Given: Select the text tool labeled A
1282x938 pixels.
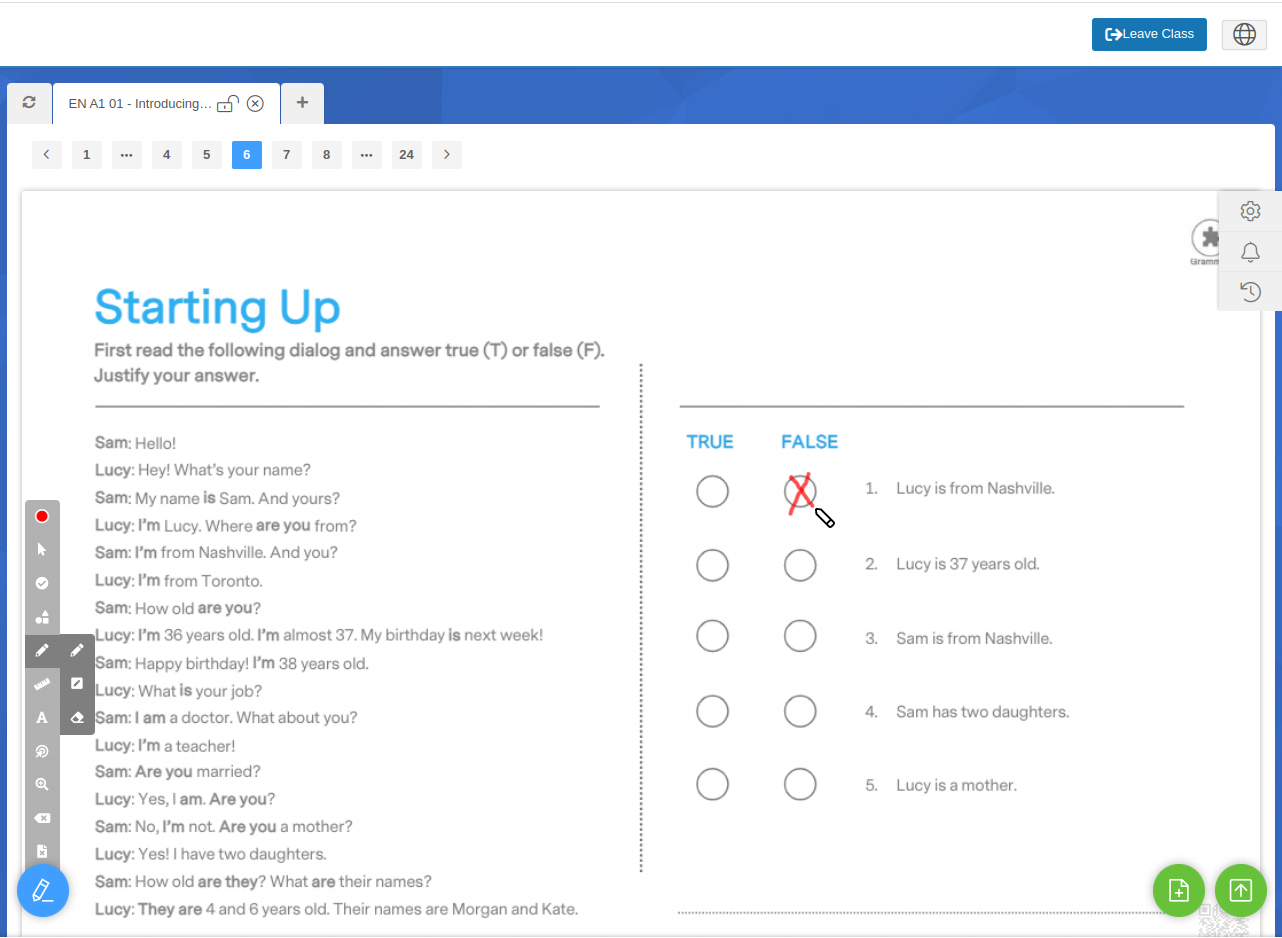Looking at the screenshot, I should [42, 717].
